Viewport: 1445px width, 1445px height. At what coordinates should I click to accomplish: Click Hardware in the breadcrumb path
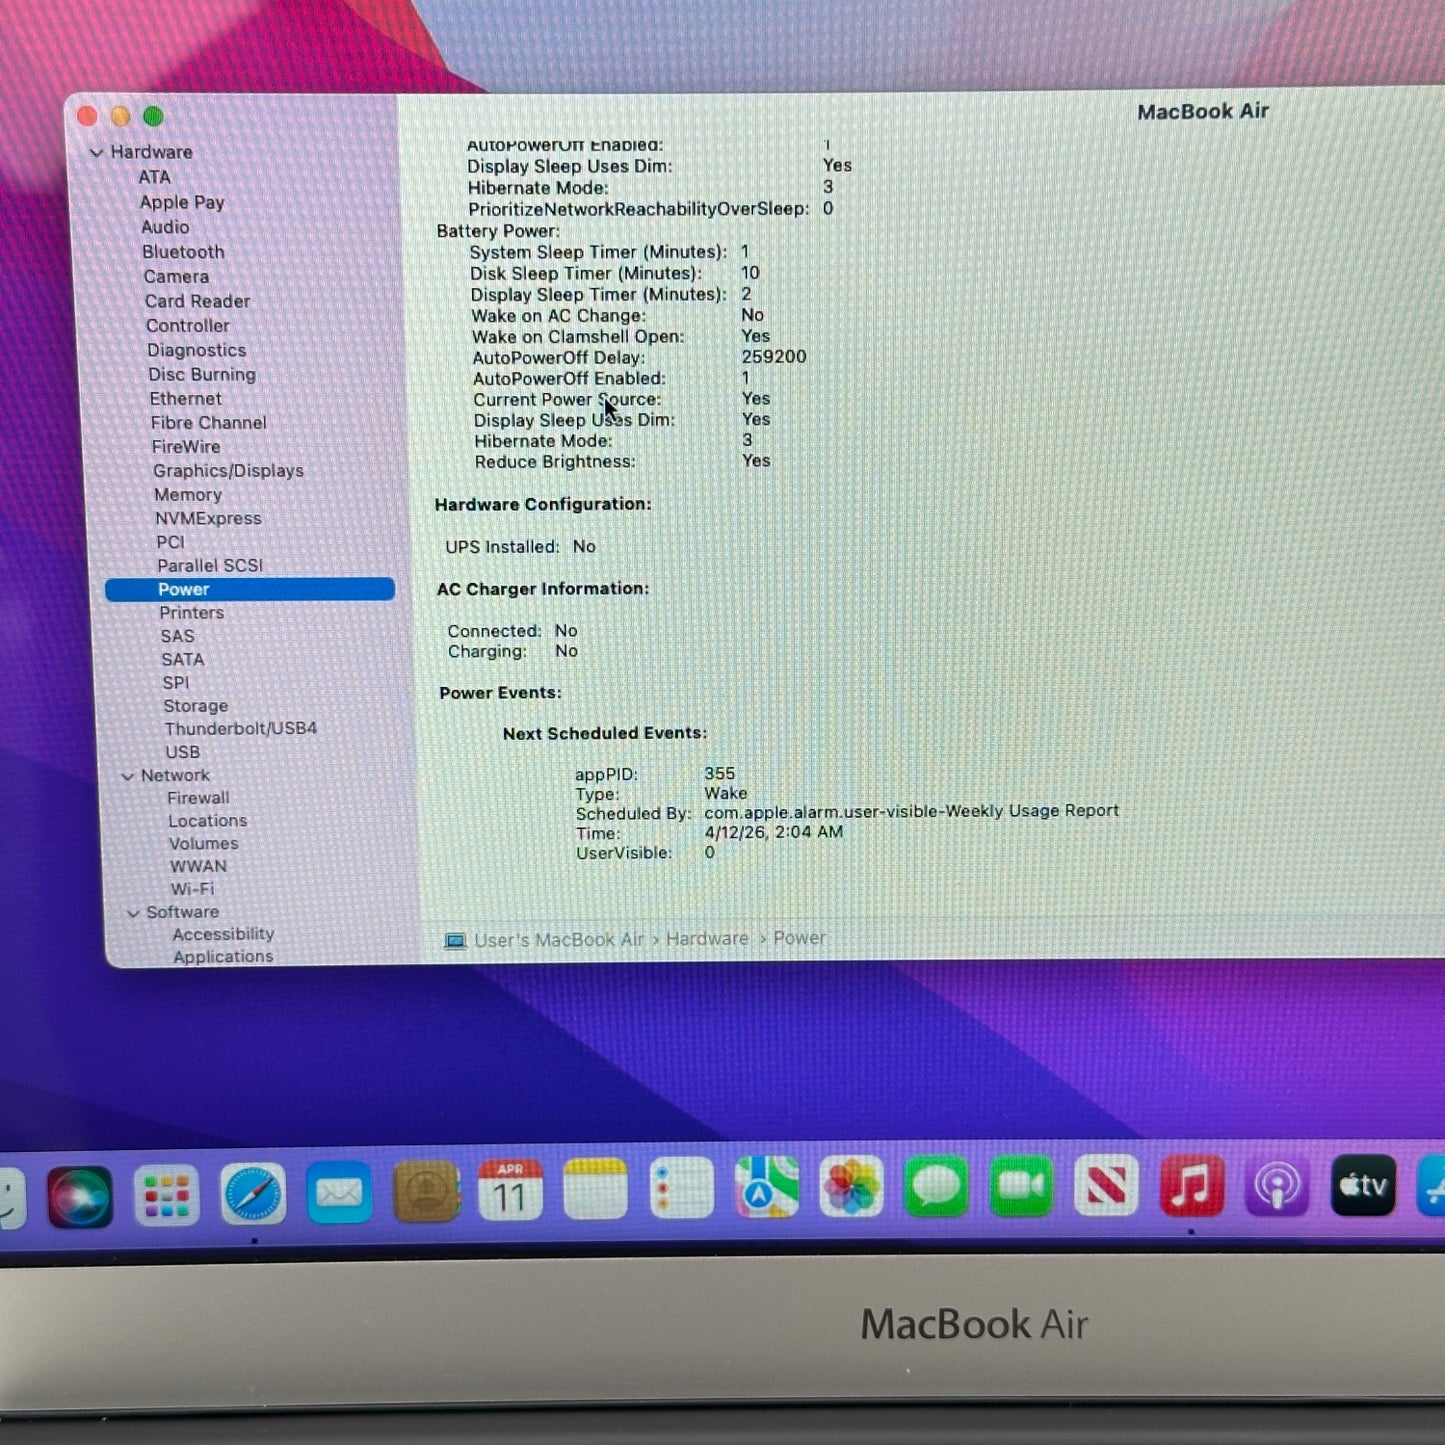[x=707, y=939]
